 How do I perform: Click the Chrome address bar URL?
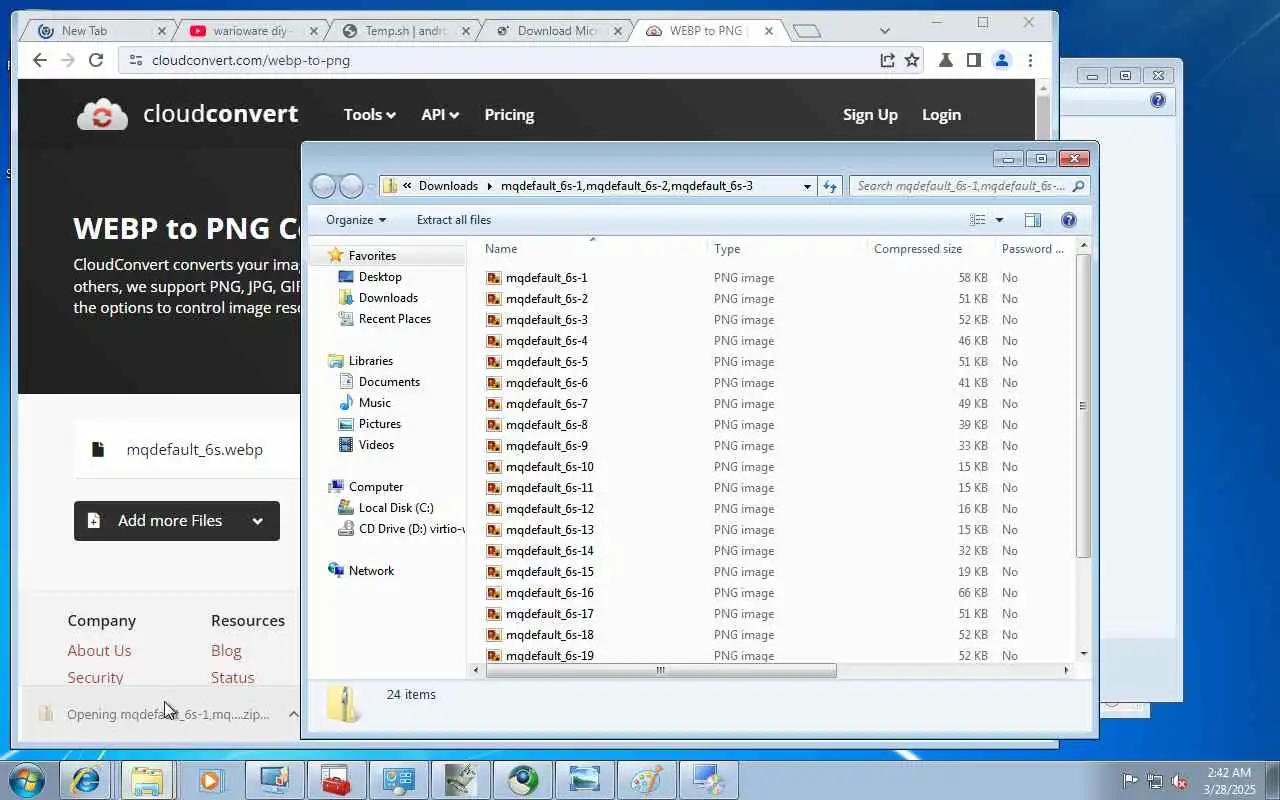pyautogui.click(x=251, y=60)
